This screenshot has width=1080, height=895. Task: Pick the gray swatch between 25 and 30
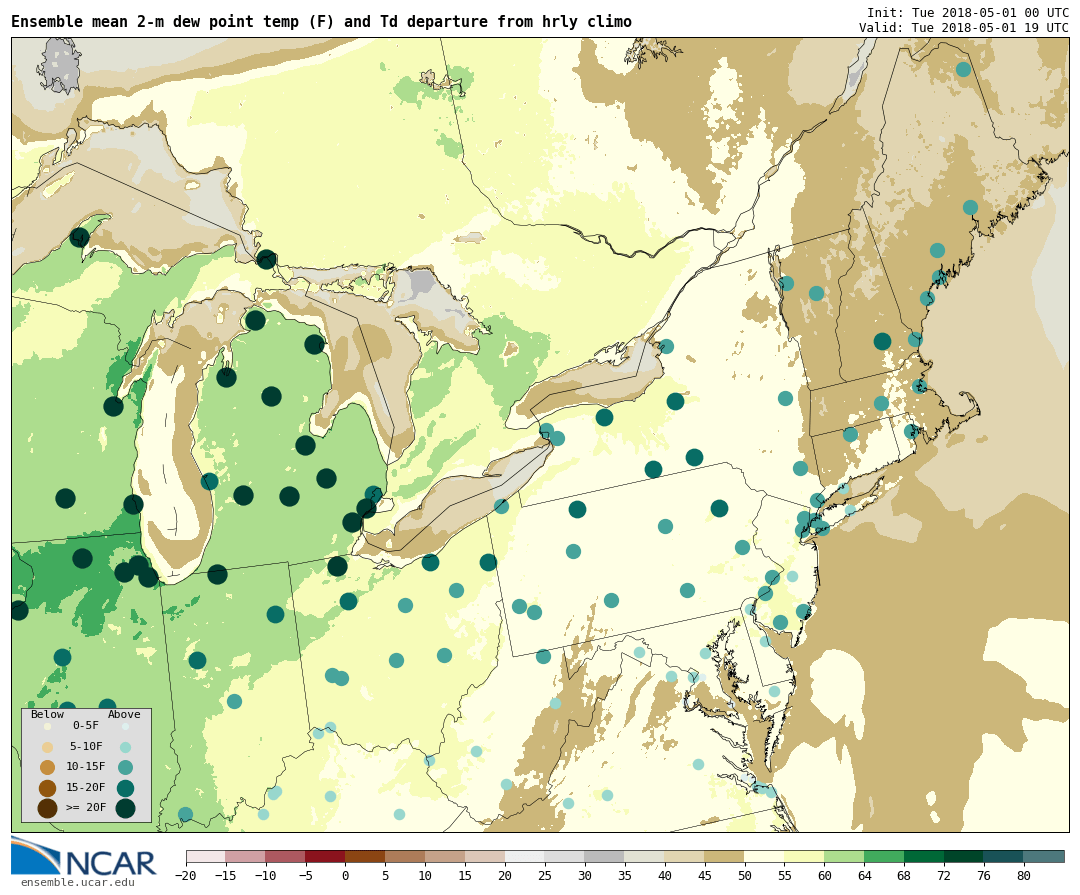tap(565, 856)
